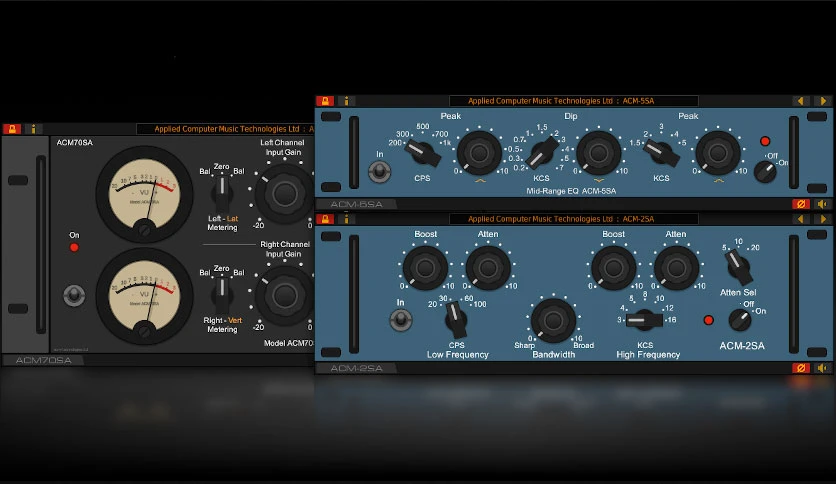The height and width of the screenshot is (484, 836).
Task: Click the lock icon on ACM-5SA header
Action: coord(325,101)
